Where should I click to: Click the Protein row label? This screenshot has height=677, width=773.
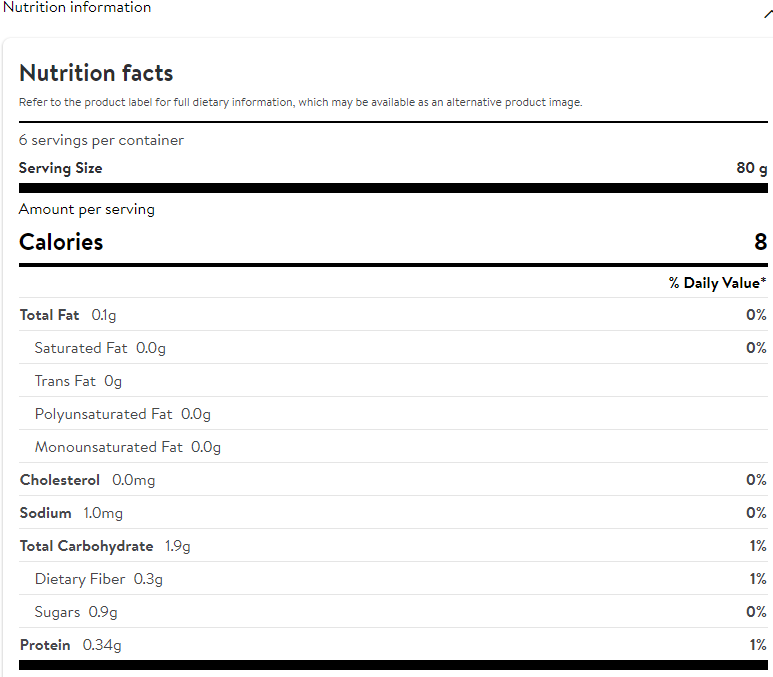pos(45,645)
